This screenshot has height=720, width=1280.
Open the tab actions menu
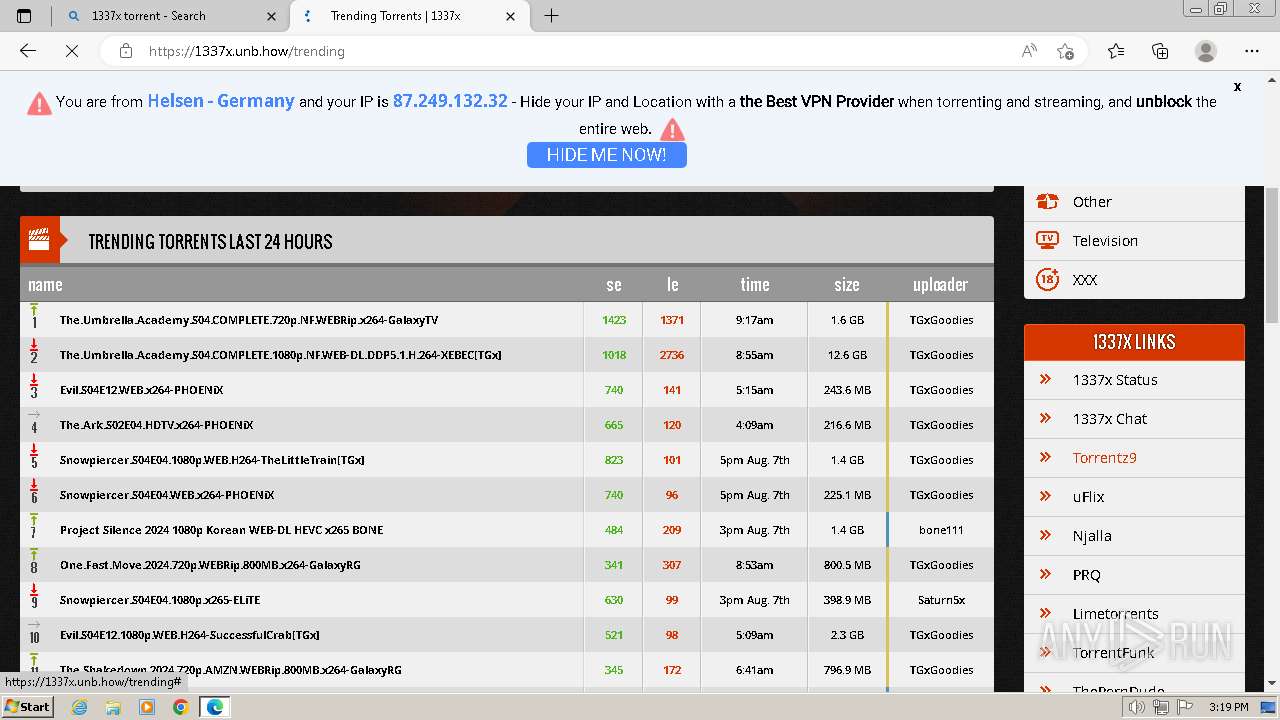pos(24,16)
